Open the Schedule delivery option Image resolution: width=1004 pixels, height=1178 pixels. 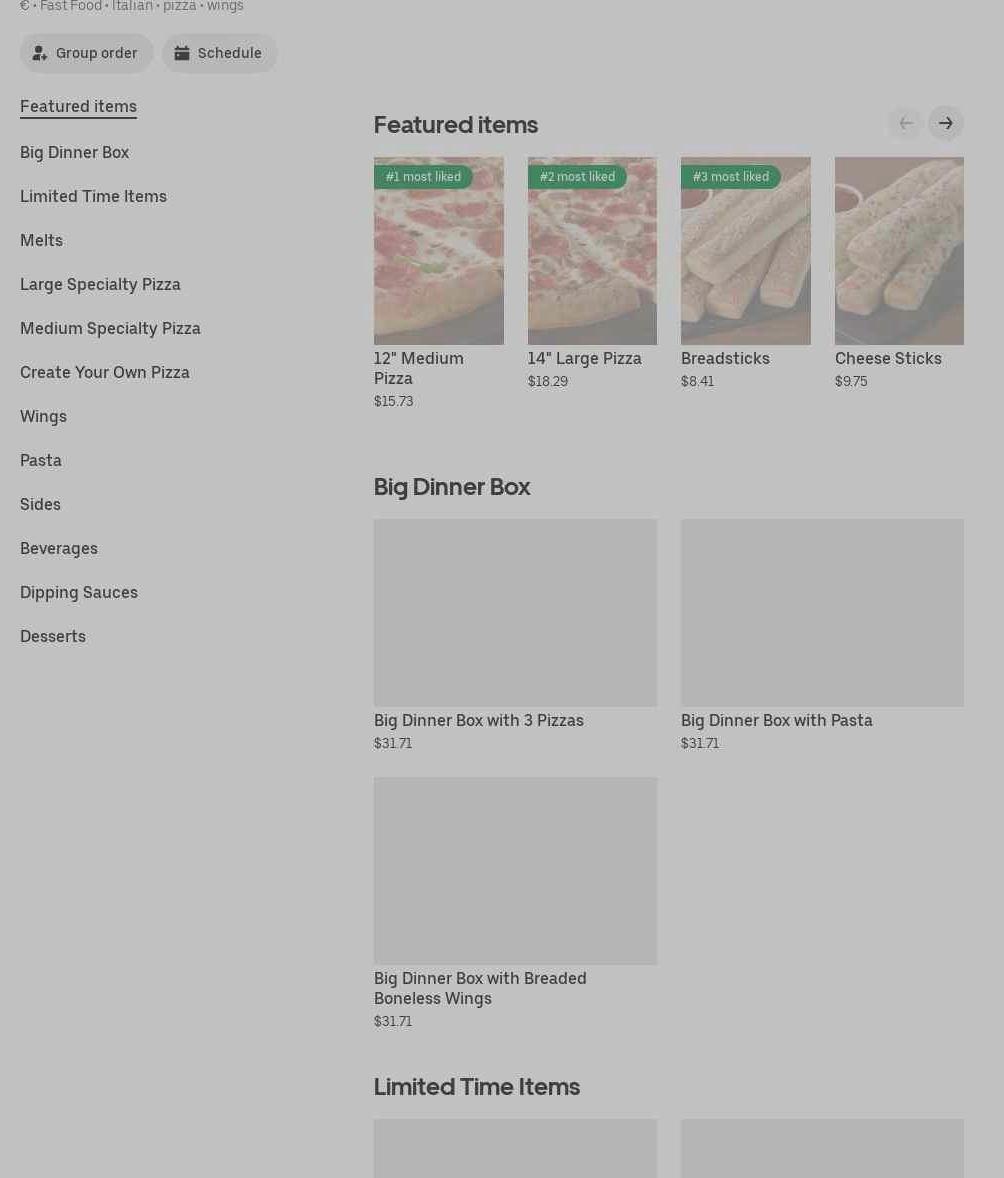point(219,53)
